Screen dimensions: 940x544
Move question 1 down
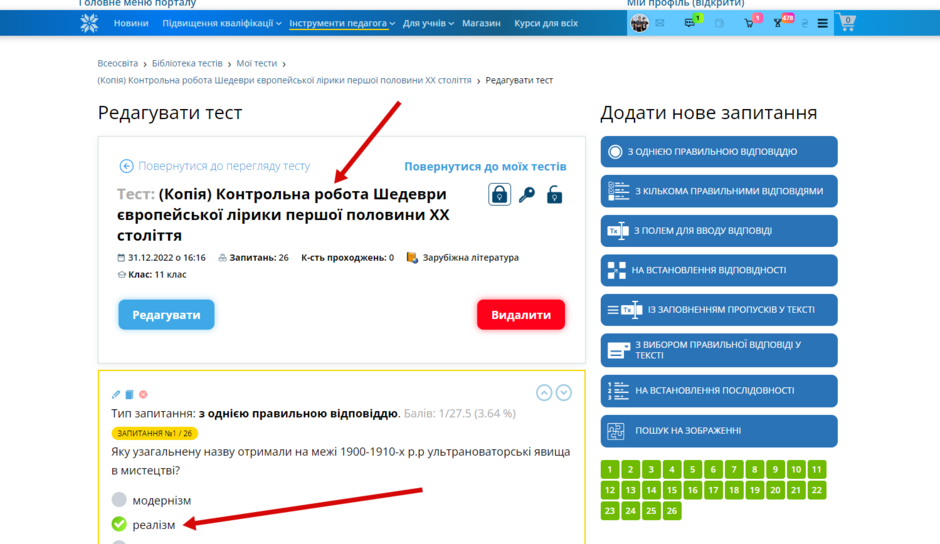564,393
